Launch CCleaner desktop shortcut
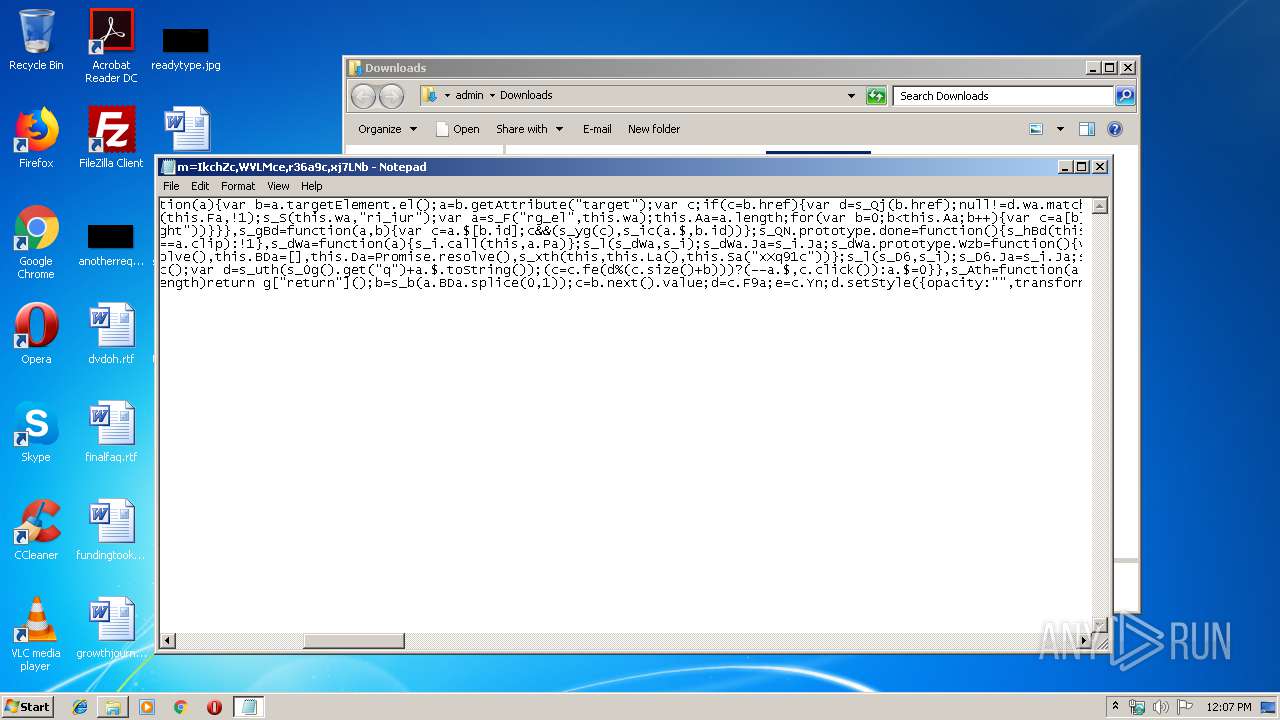1280x720 pixels. pos(36,530)
